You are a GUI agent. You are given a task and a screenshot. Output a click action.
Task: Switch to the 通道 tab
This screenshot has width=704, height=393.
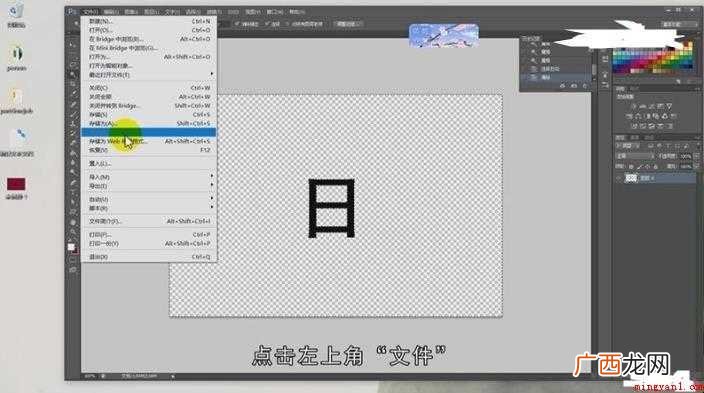[634, 137]
